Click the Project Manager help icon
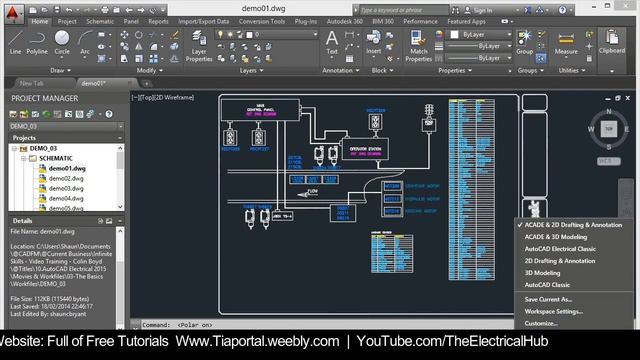This screenshot has height=360, width=640. pos(109,114)
